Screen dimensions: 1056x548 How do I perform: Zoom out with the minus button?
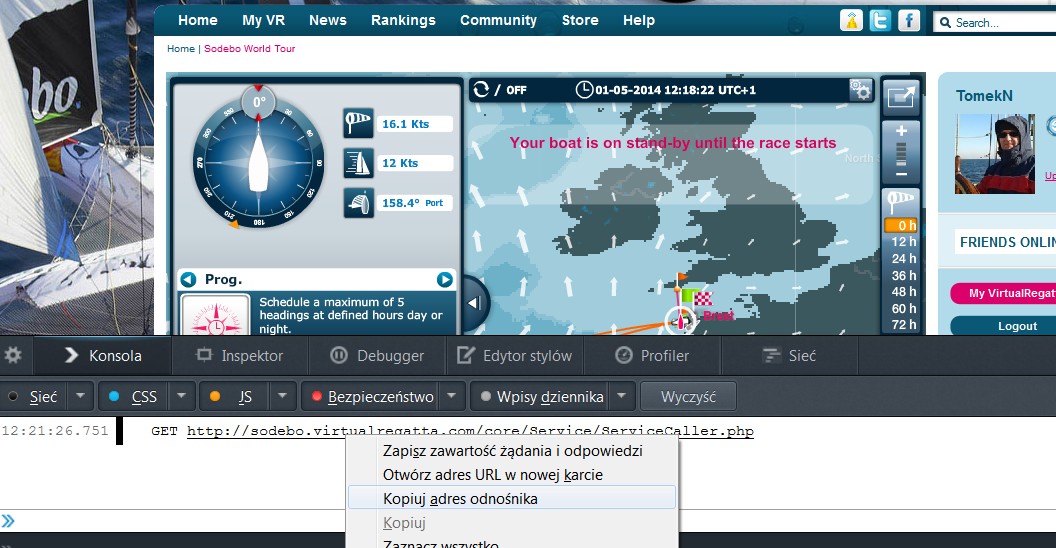(901, 175)
